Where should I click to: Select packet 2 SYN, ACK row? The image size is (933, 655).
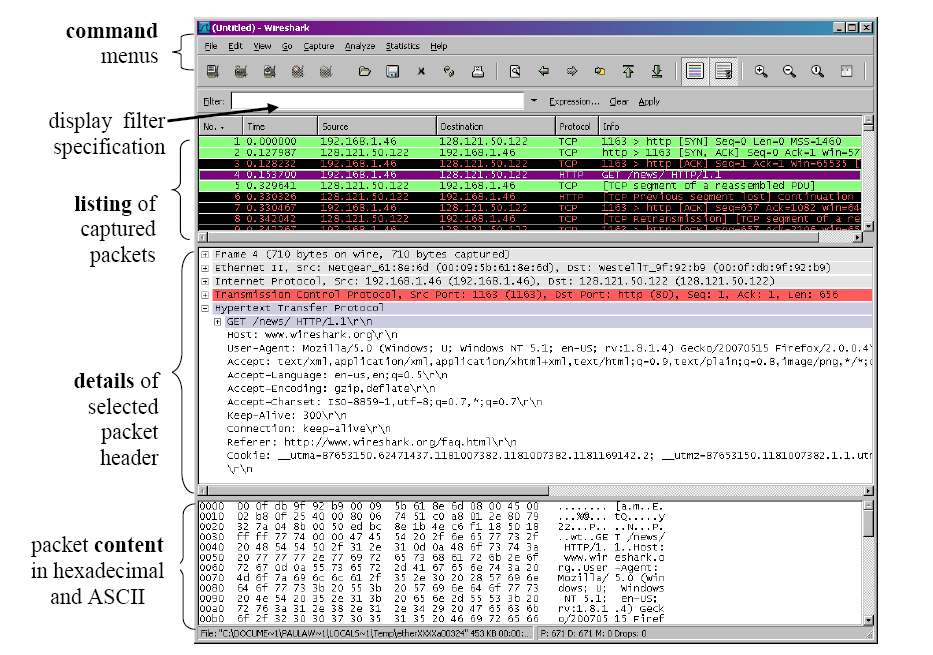tap(530, 152)
